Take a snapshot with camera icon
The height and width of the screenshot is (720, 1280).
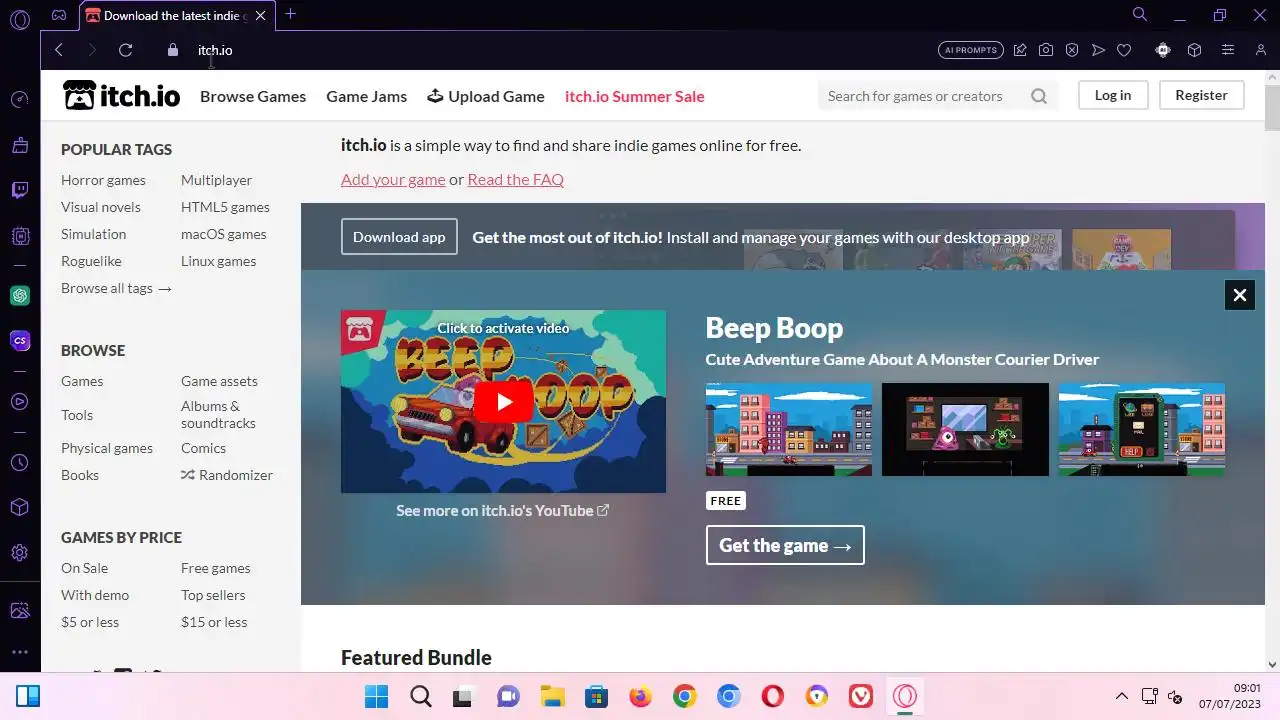point(1046,50)
